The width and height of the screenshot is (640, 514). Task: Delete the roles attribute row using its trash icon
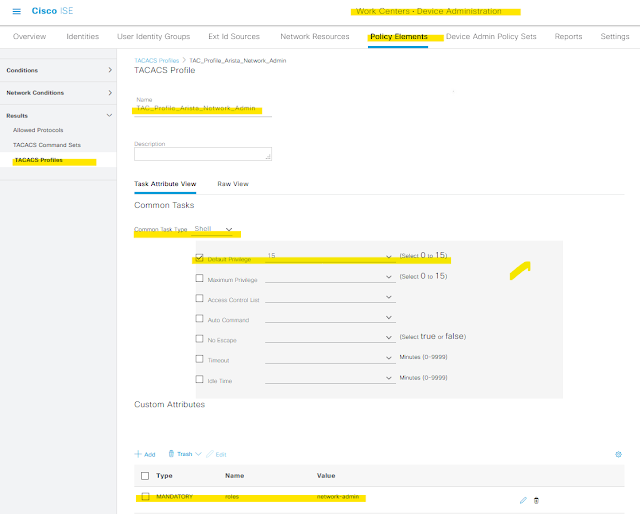point(536,500)
